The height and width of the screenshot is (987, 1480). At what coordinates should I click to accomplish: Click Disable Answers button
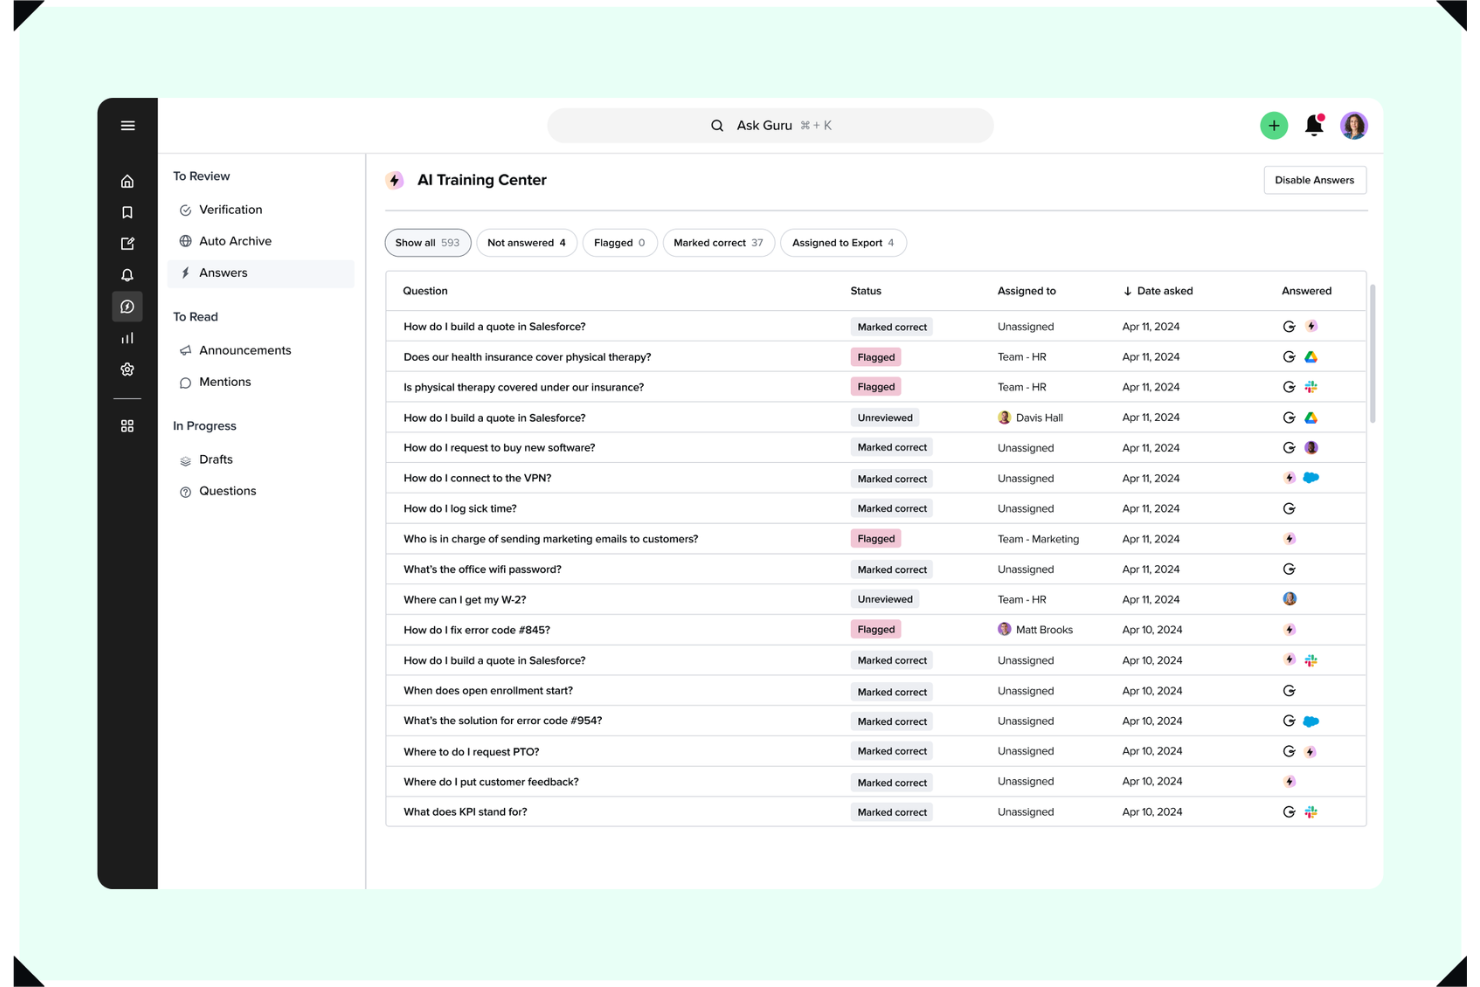point(1314,180)
